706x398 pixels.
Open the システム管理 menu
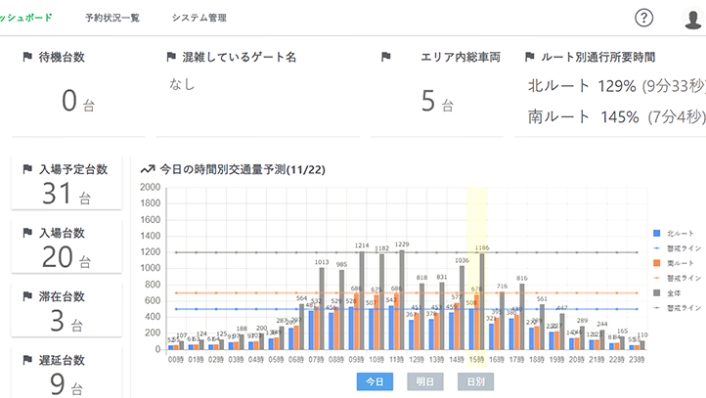(x=199, y=18)
